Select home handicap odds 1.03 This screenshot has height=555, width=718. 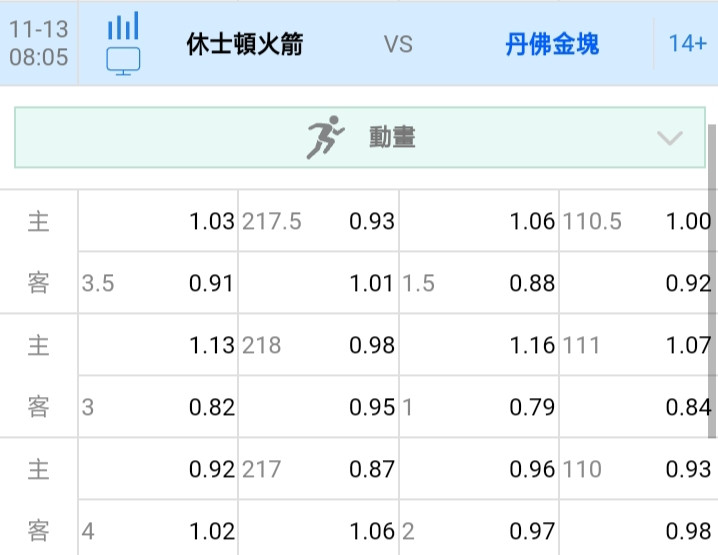212,222
